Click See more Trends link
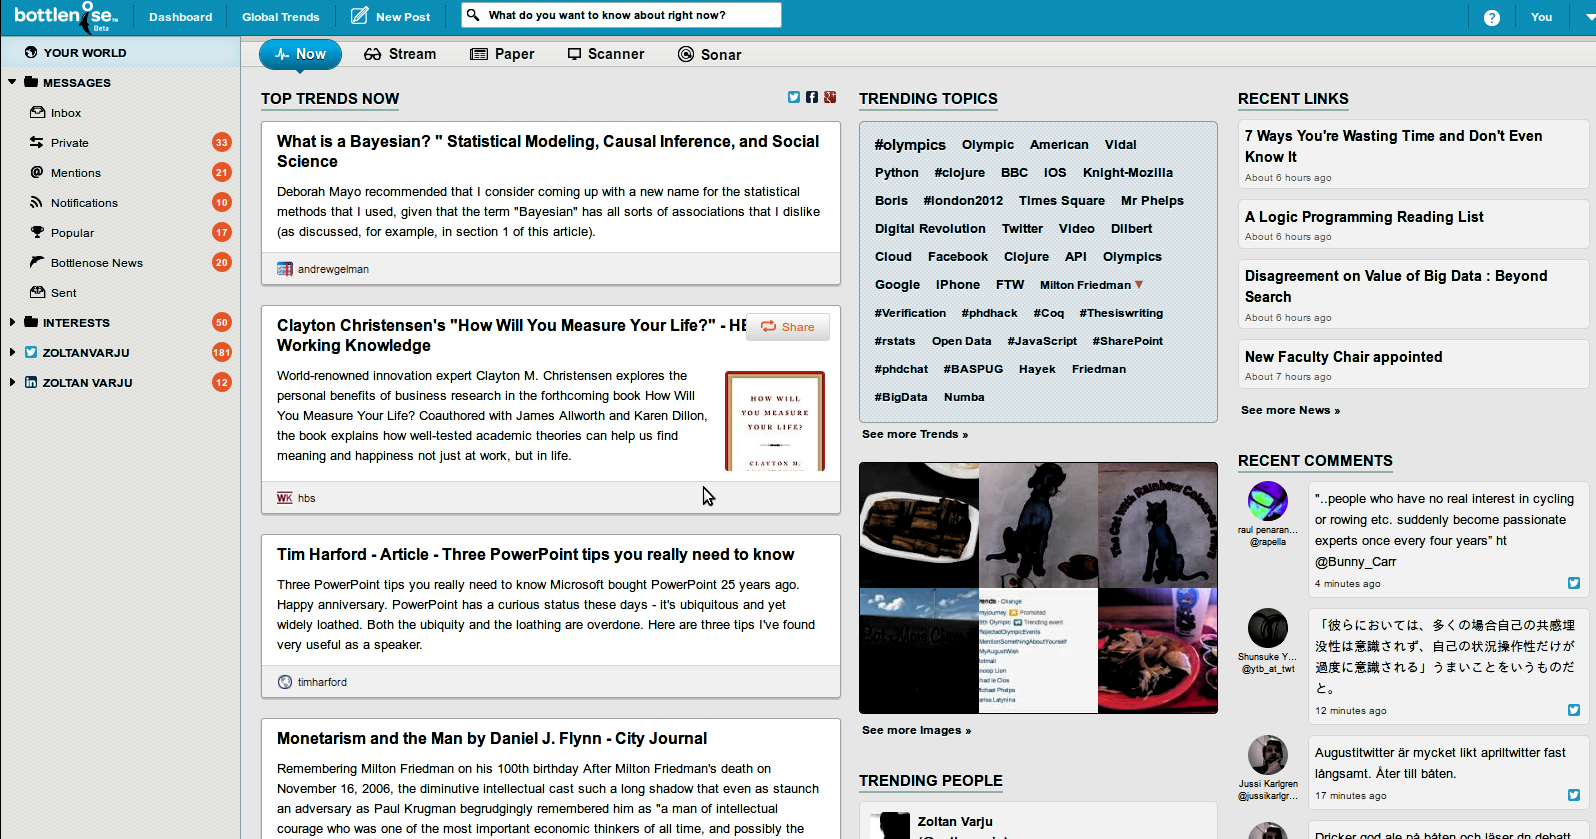The height and width of the screenshot is (839, 1596). coord(915,434)
